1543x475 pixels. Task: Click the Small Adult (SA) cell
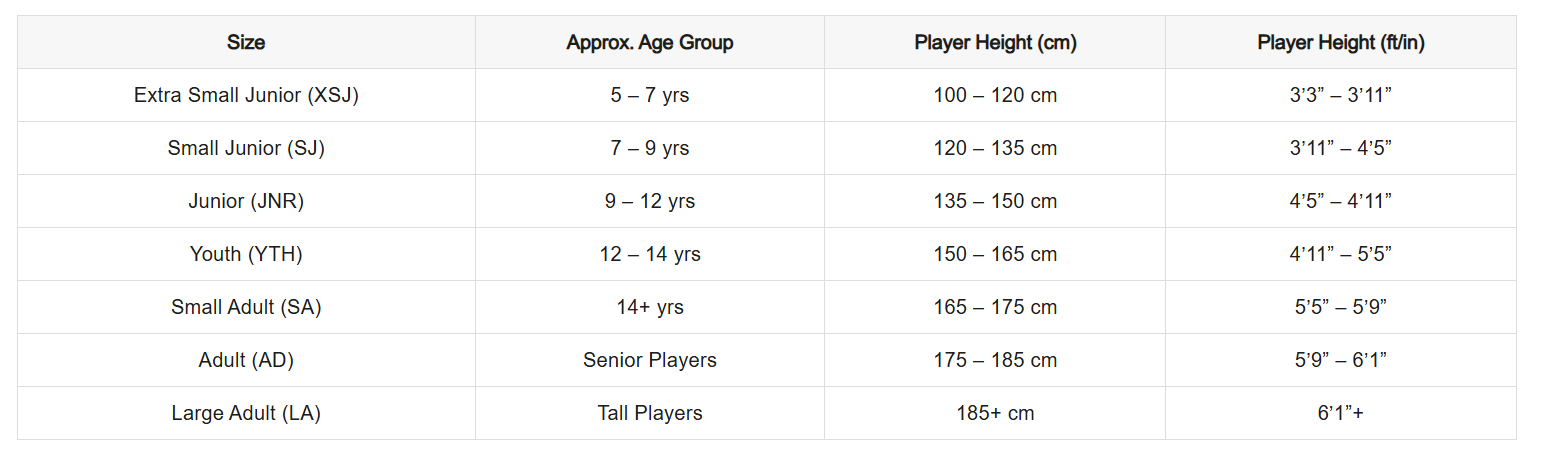pyautogui.click(x=246, y=307)
